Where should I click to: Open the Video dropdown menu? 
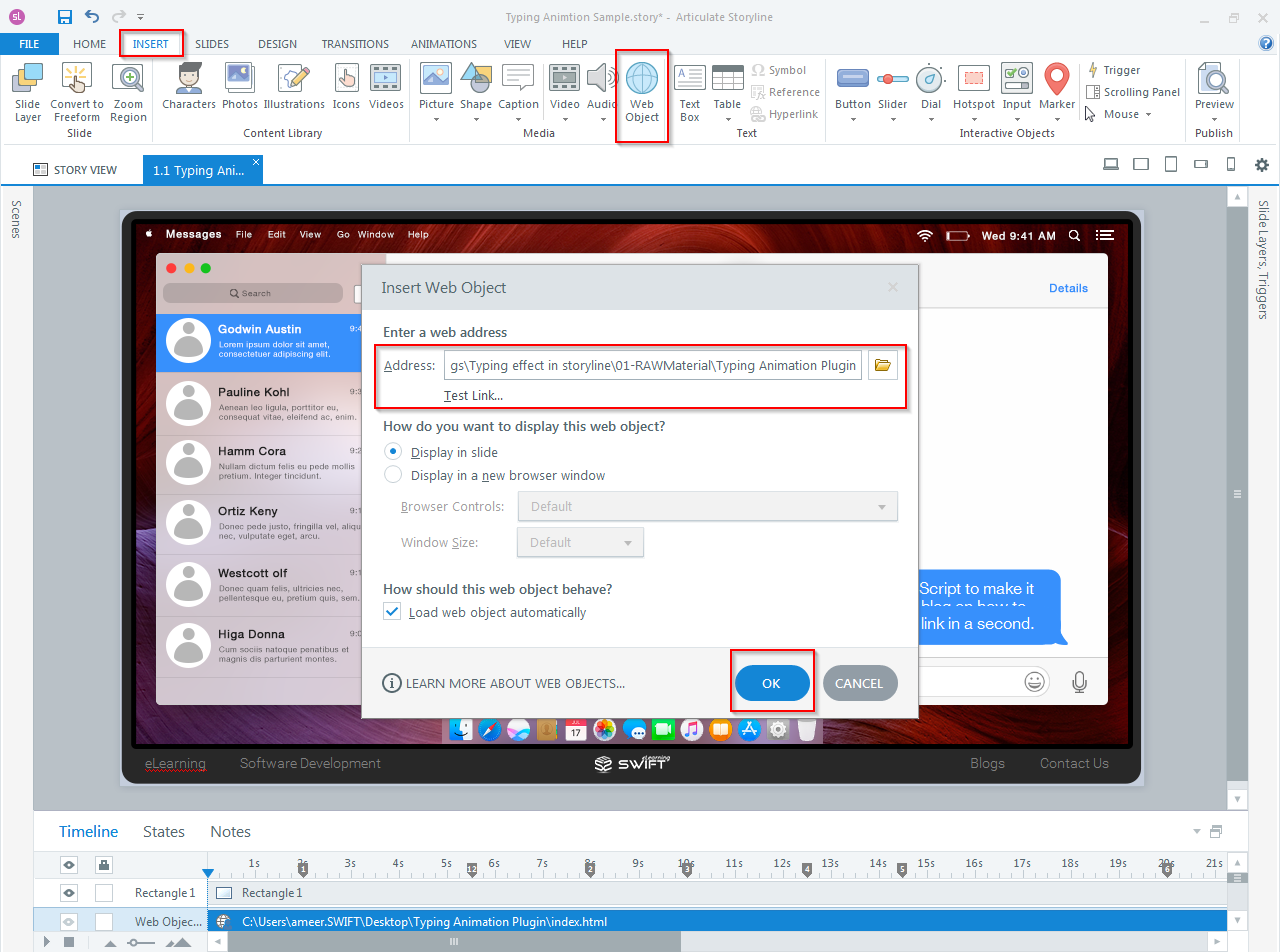point(565,119)
